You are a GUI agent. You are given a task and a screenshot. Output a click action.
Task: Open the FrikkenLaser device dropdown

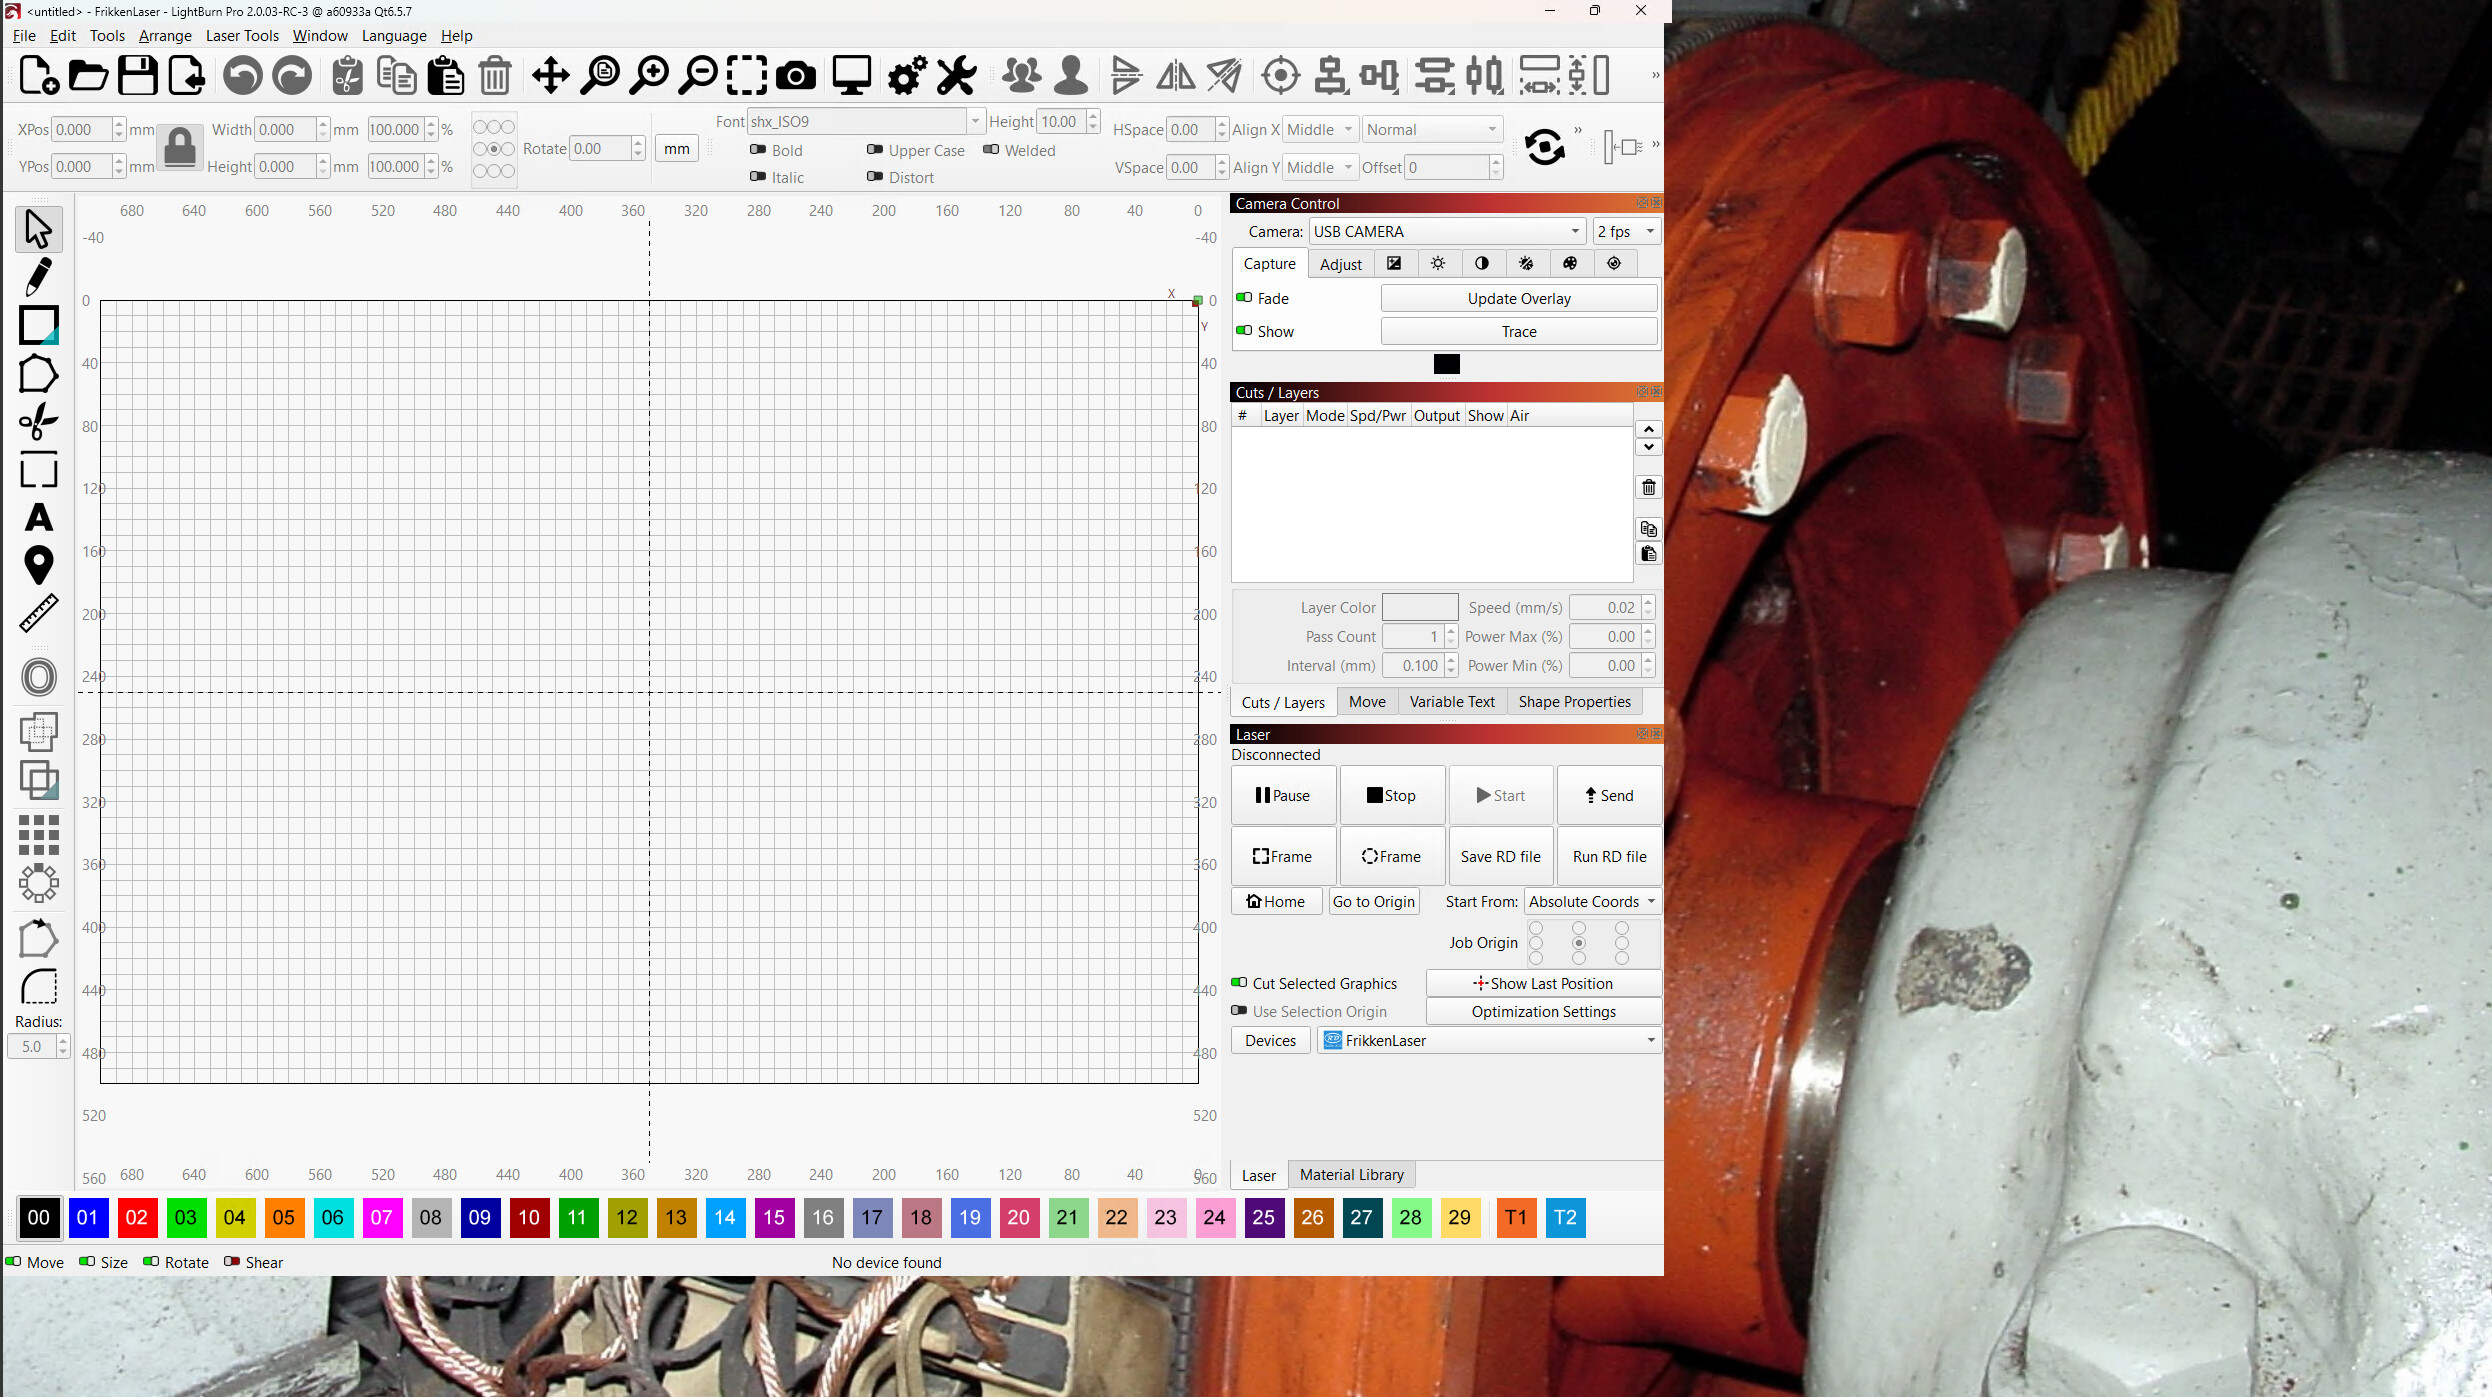[x=1488, y=1041]
